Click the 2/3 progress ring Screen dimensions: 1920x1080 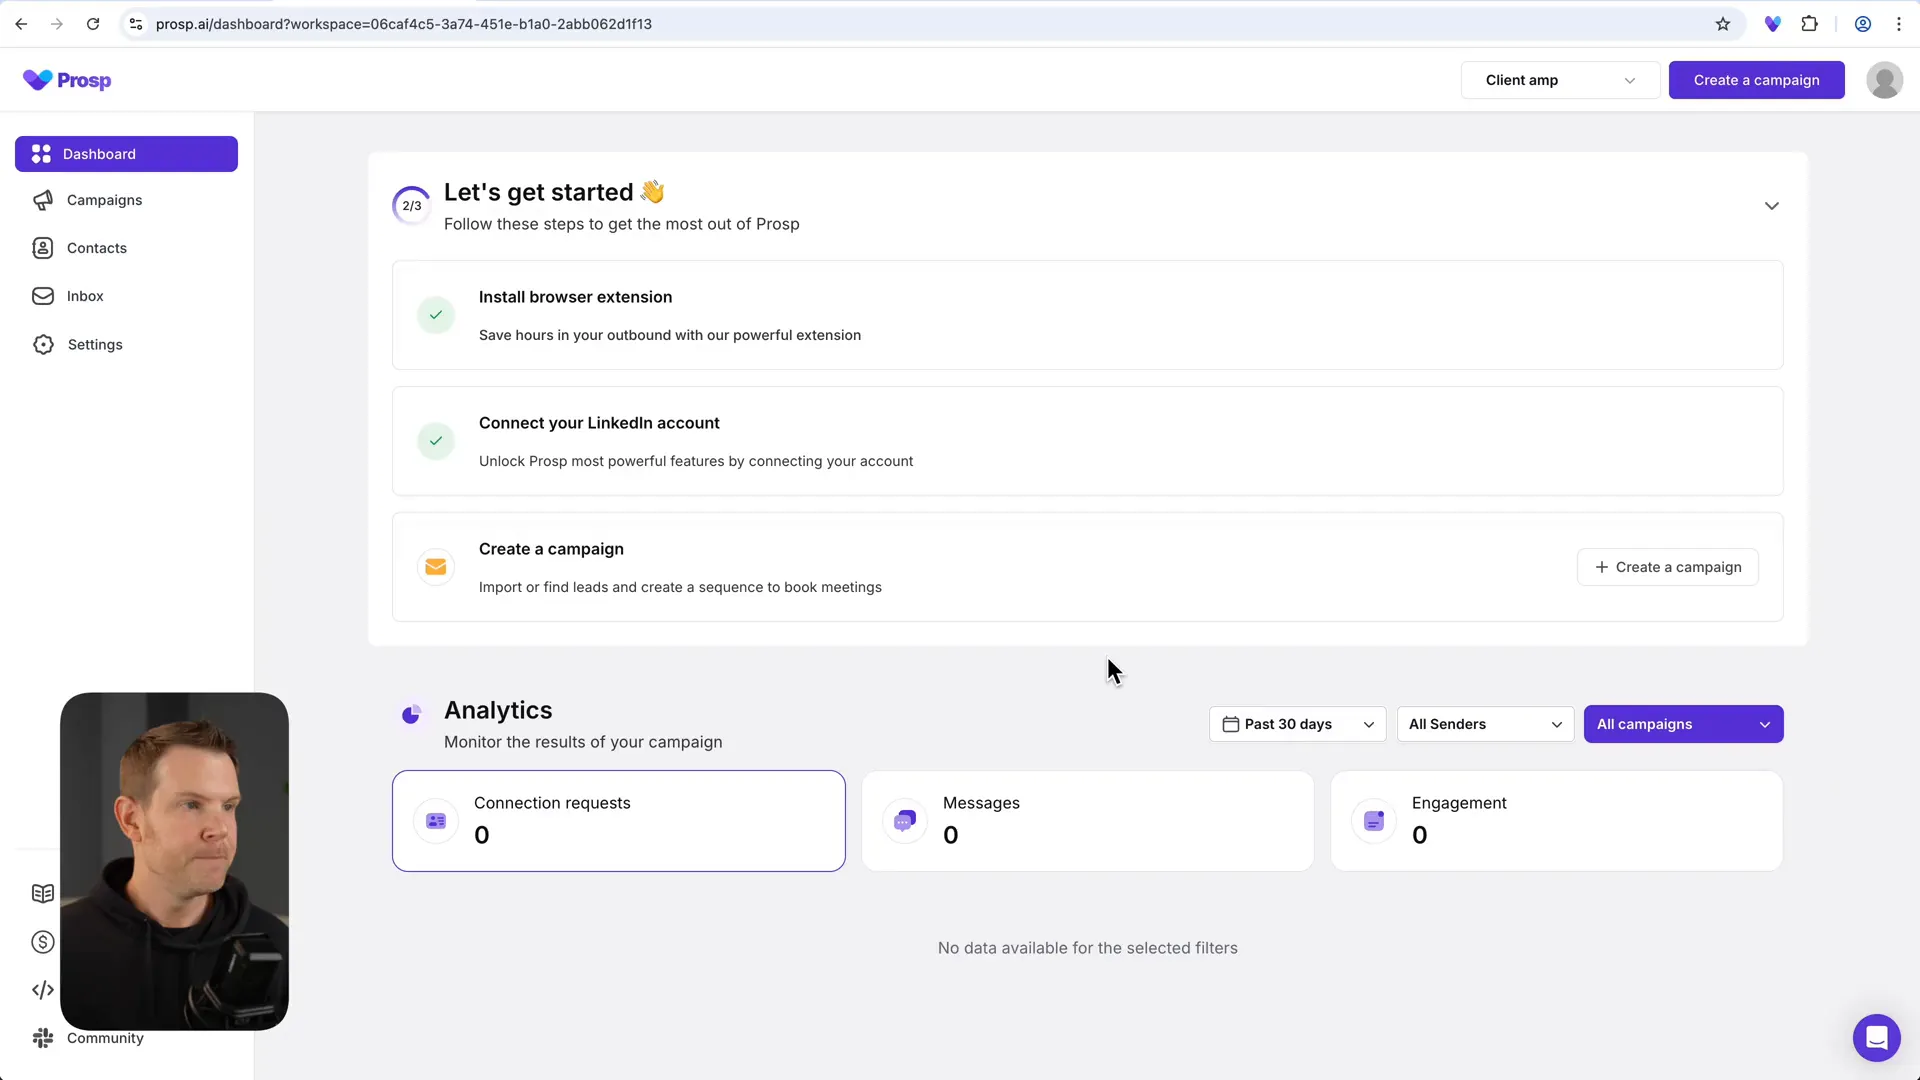click(x=412, y=206)
